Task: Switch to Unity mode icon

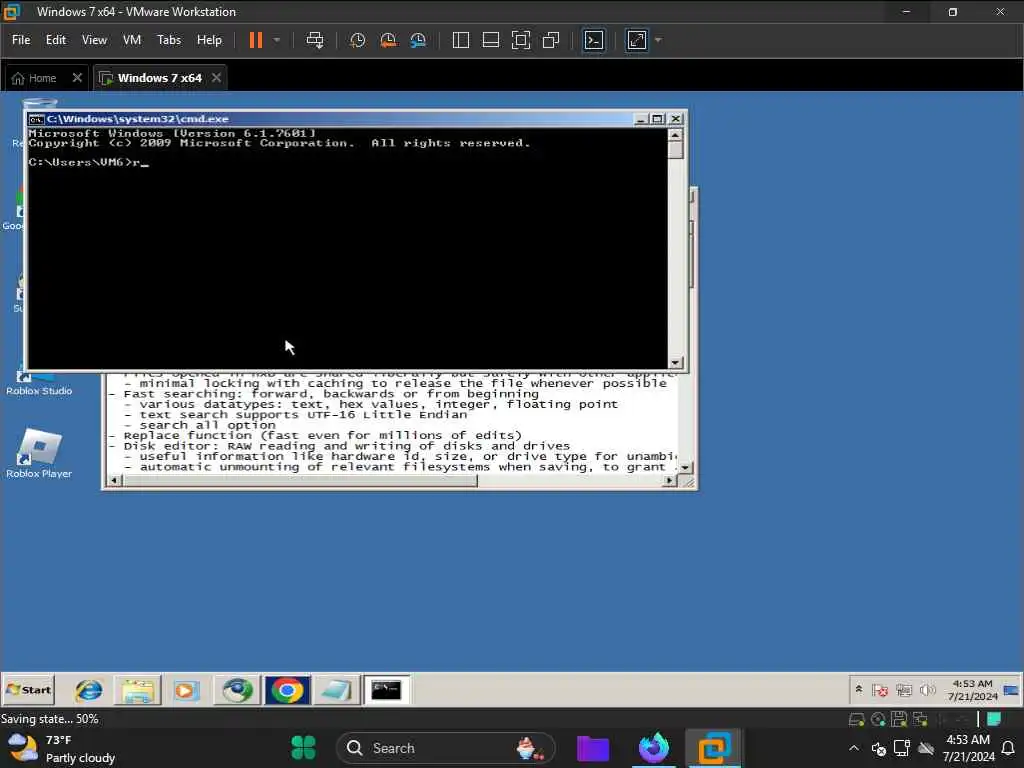Action: [x=551, y=40]
